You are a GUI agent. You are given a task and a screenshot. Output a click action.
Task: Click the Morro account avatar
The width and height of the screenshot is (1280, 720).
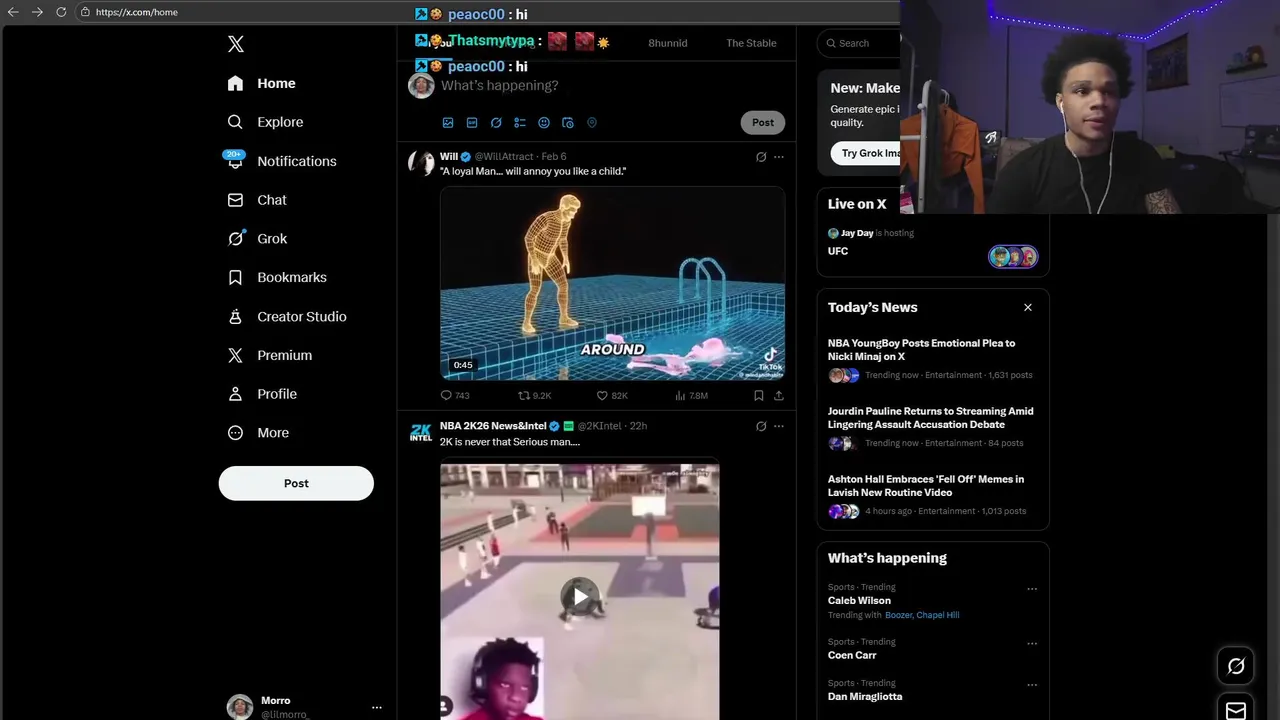pyautogui.click(x=240, y=707)
